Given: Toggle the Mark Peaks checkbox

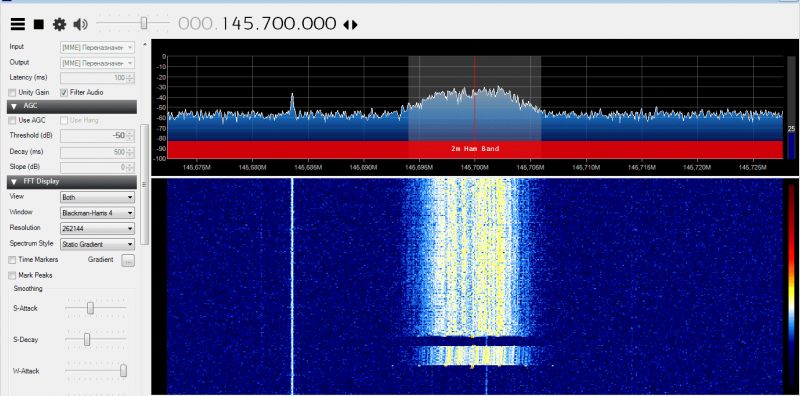Looking at the screenshot, I should (x=12, y=276).
